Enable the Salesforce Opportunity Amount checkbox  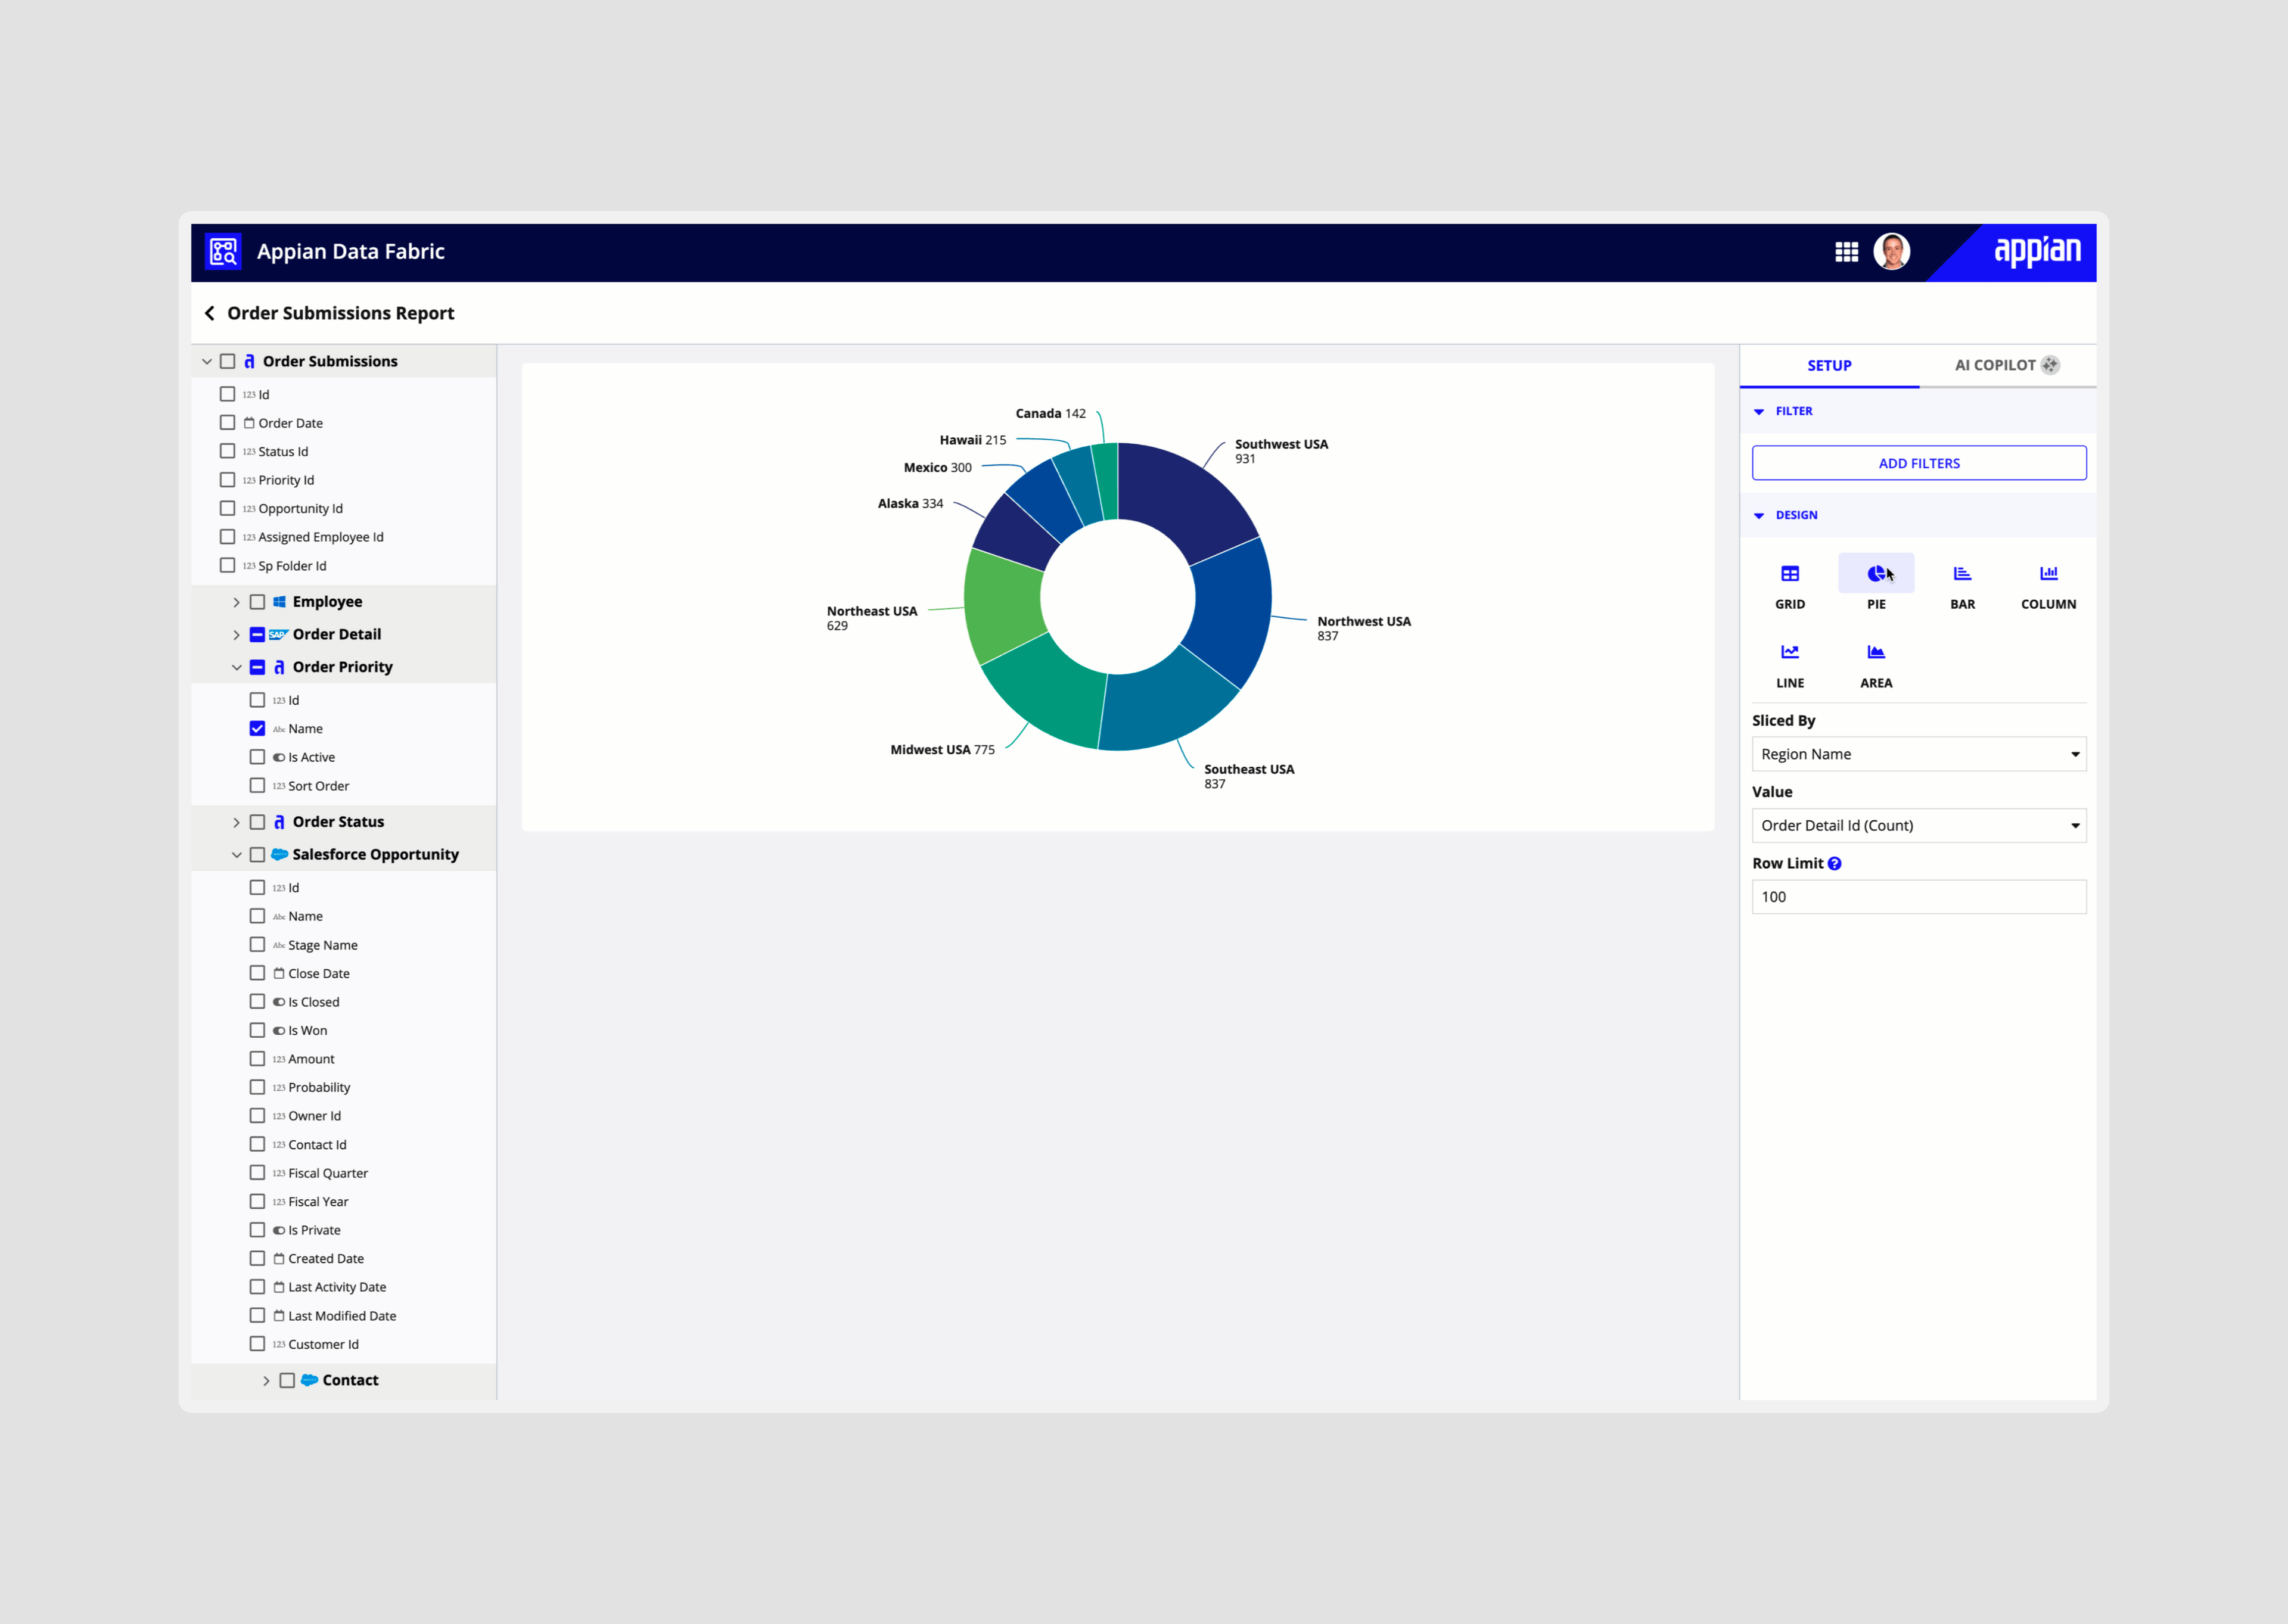257,1059
